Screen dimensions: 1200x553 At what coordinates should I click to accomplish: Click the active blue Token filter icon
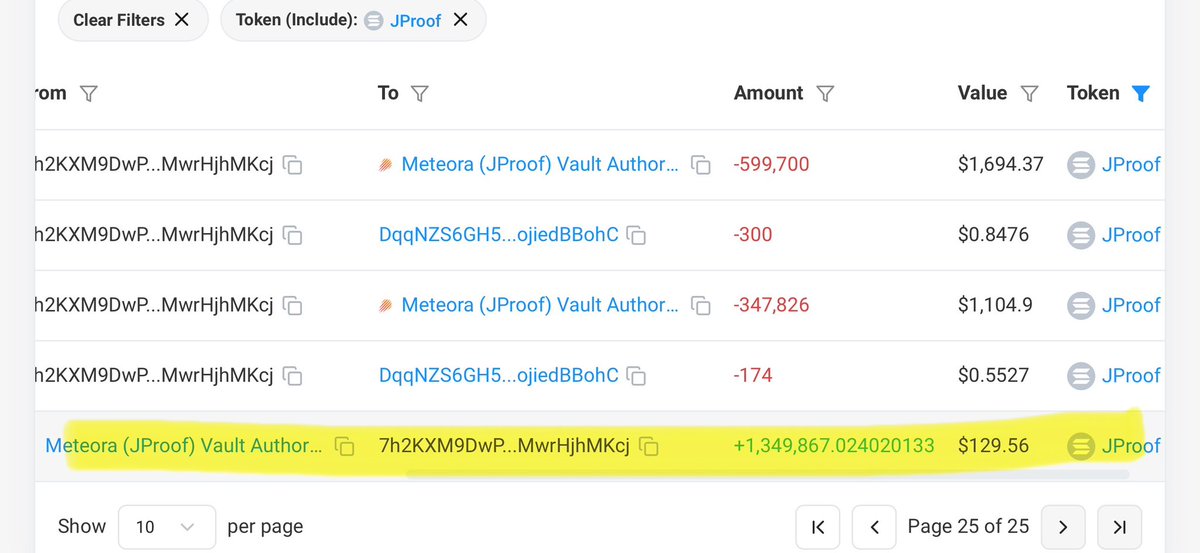coord(1140,93)
